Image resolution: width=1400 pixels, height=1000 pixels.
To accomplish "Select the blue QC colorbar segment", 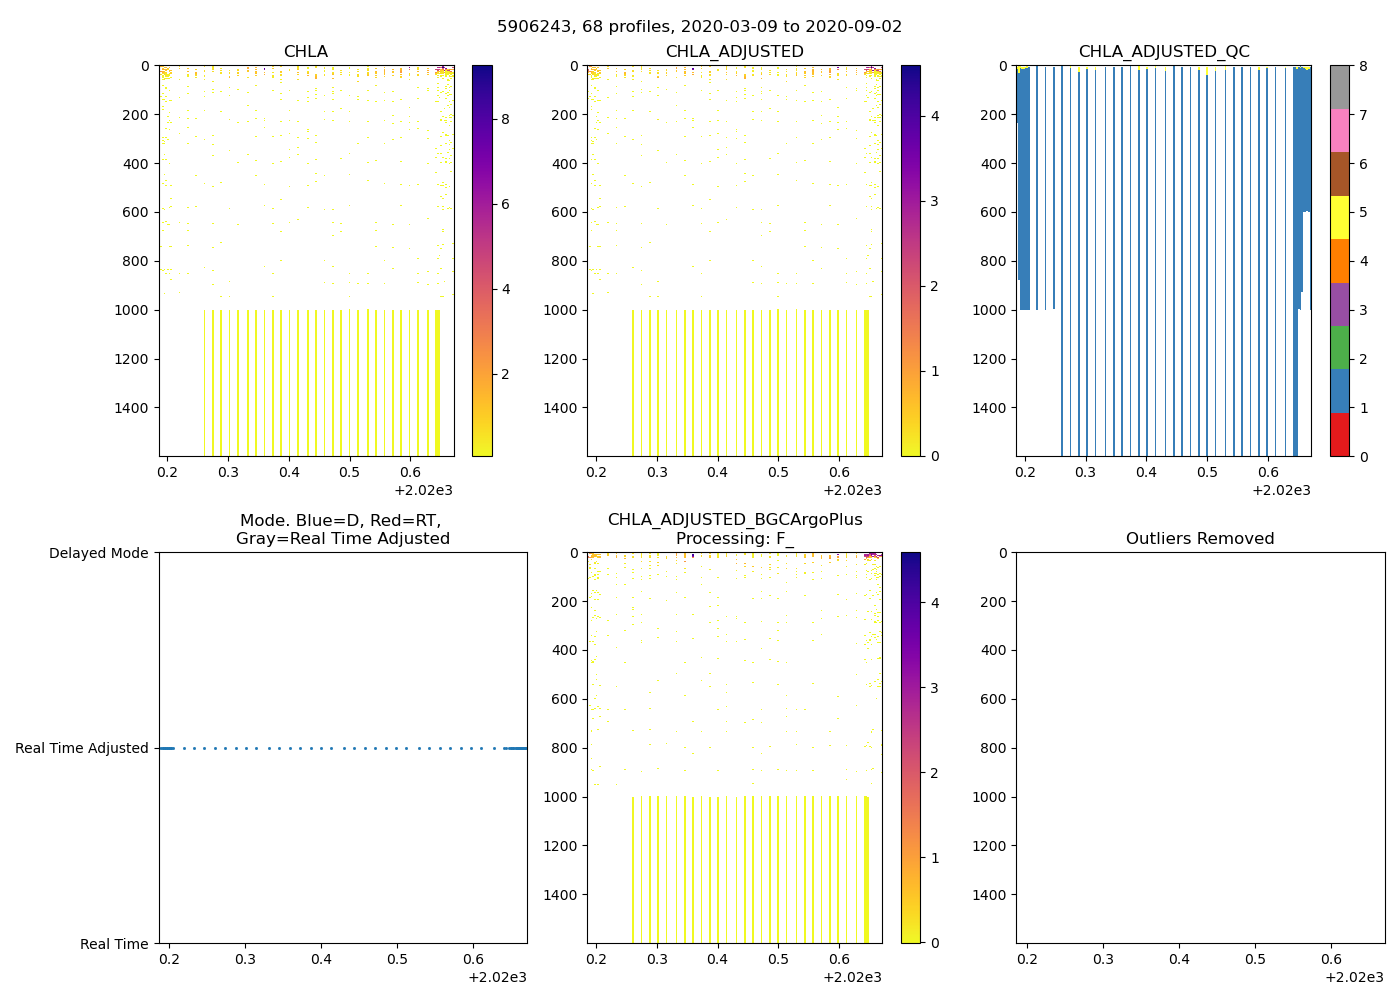I will point(1339,391).
